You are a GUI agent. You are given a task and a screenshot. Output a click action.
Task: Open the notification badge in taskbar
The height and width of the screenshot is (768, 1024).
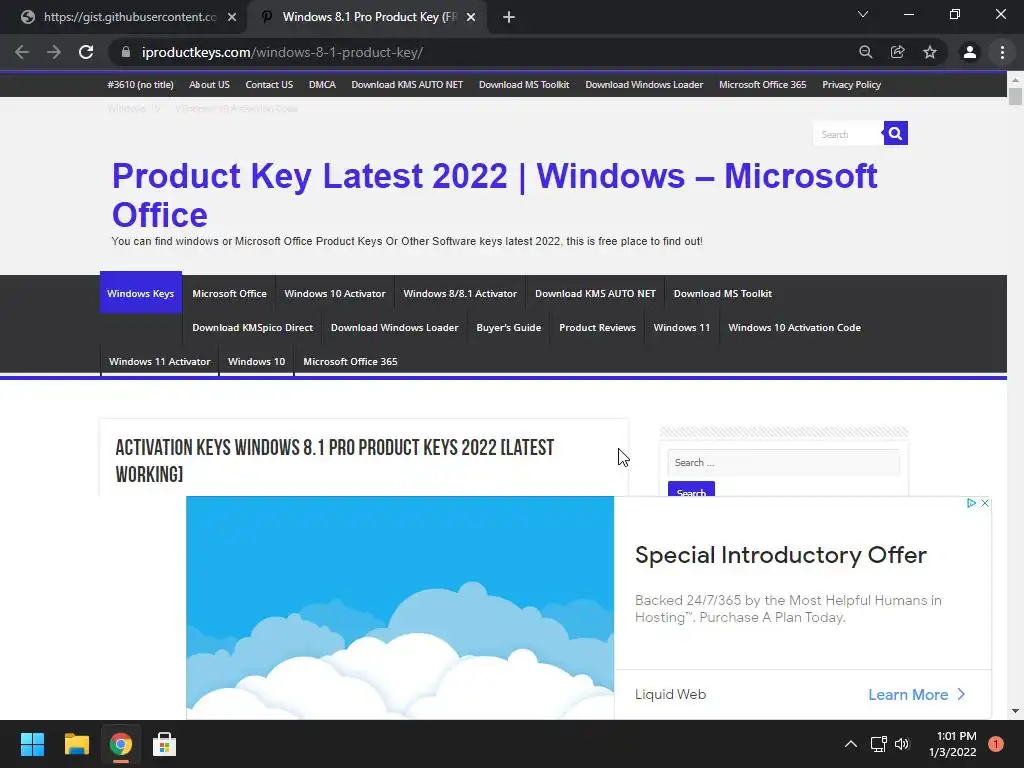click(x=995, y=744)
